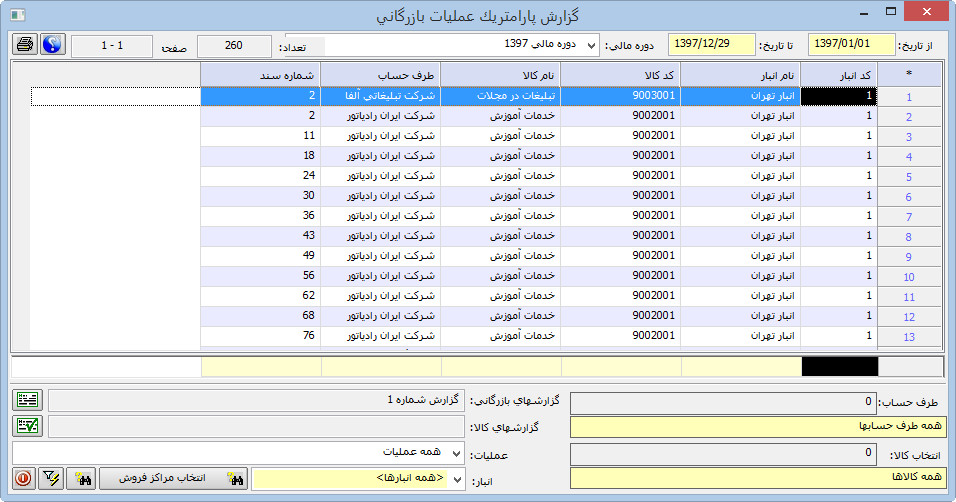Screen dimensions: 956x502
Task: Sort by طرف حساب column header
Action: click(x=380, y=74)
